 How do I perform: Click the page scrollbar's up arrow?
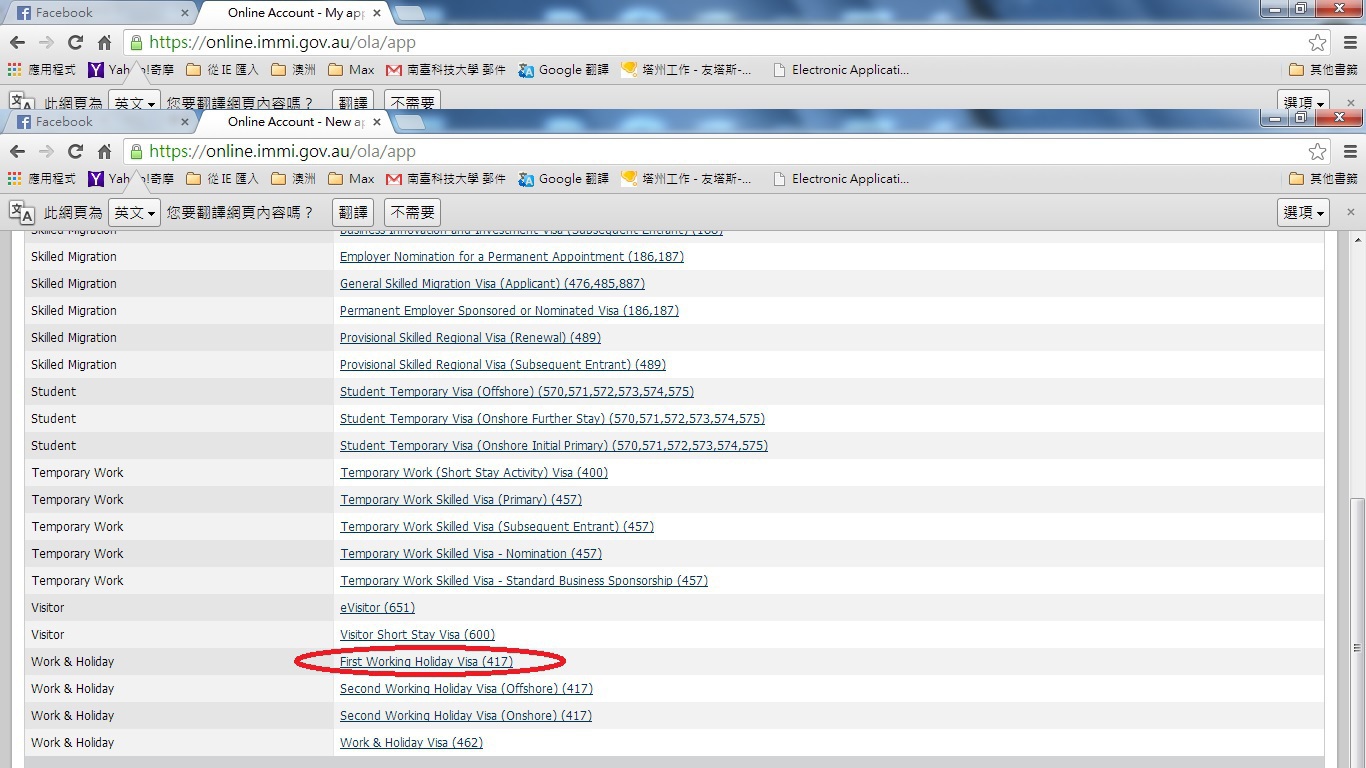click(1357, 241)
